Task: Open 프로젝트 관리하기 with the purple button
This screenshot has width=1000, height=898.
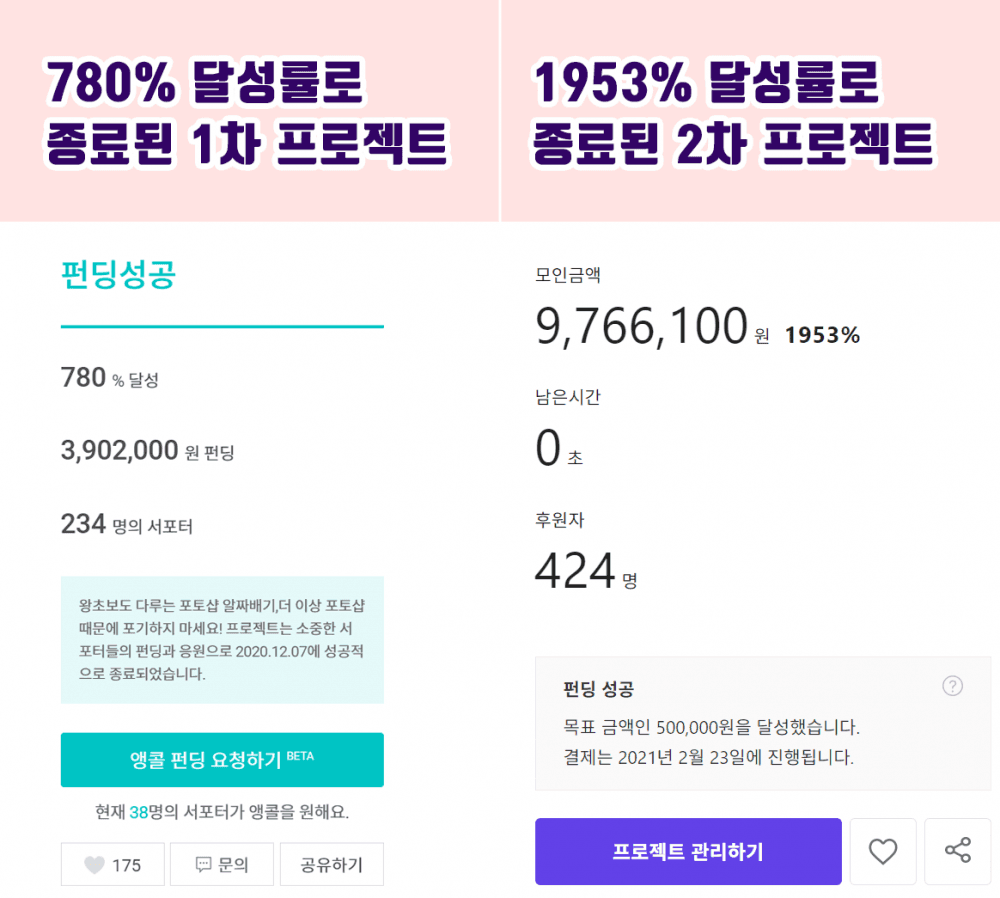Action: click(x=687, y=851)
